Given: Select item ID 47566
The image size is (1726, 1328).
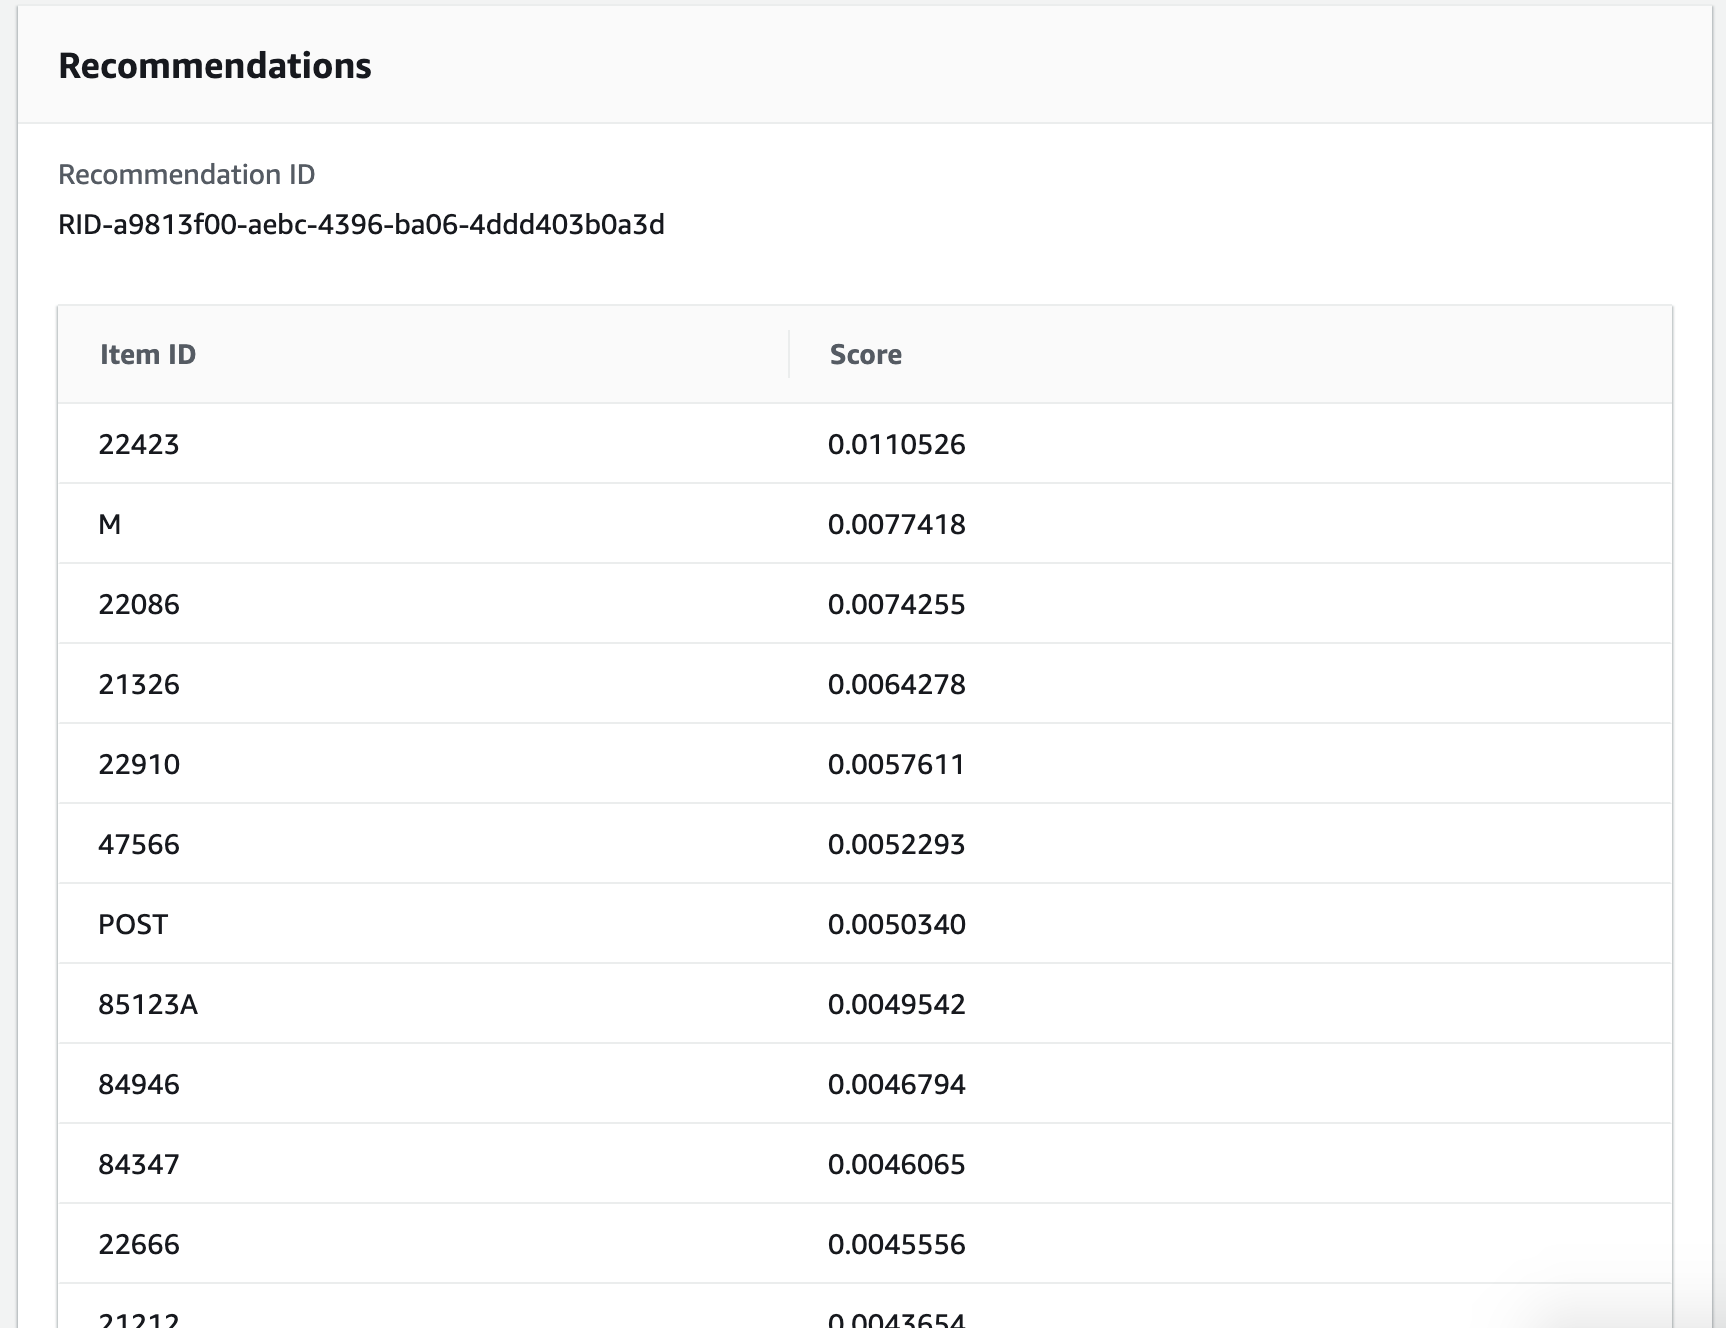Looking at the screenshot, I should pos(139,844).
